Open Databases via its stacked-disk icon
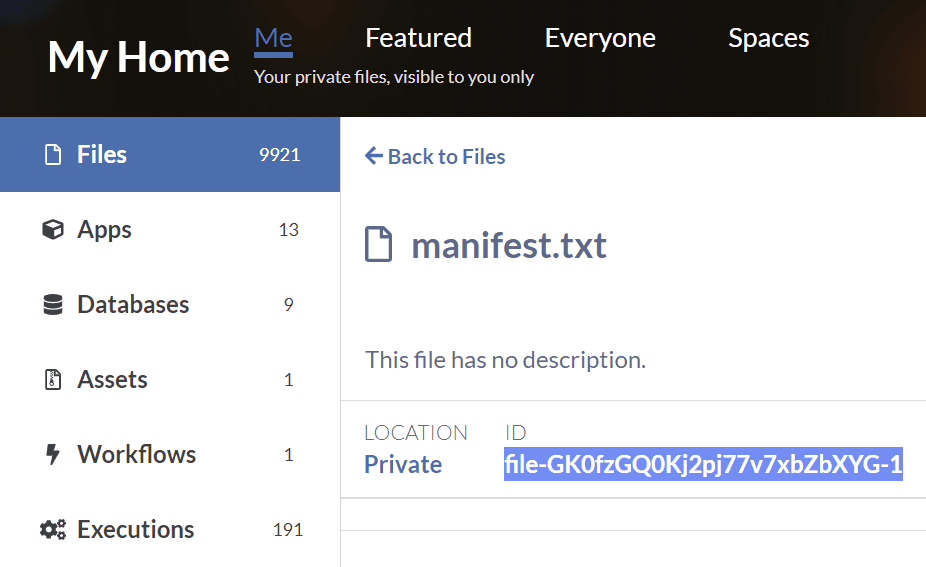Image resolution: width=926 pixels, height=567 pixels. point(53,305)
